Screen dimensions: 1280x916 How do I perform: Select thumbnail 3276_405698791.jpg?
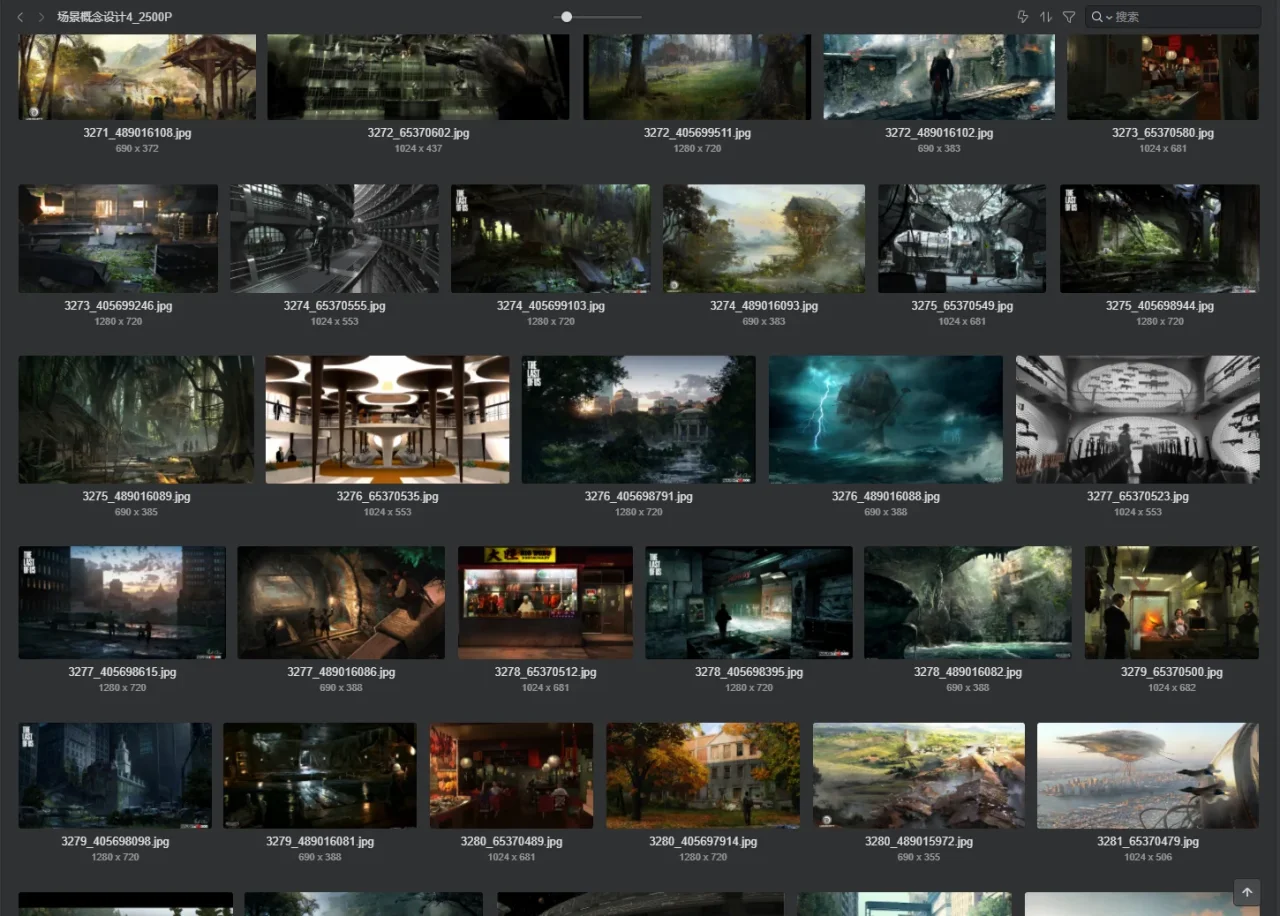[x=638, y=420]
